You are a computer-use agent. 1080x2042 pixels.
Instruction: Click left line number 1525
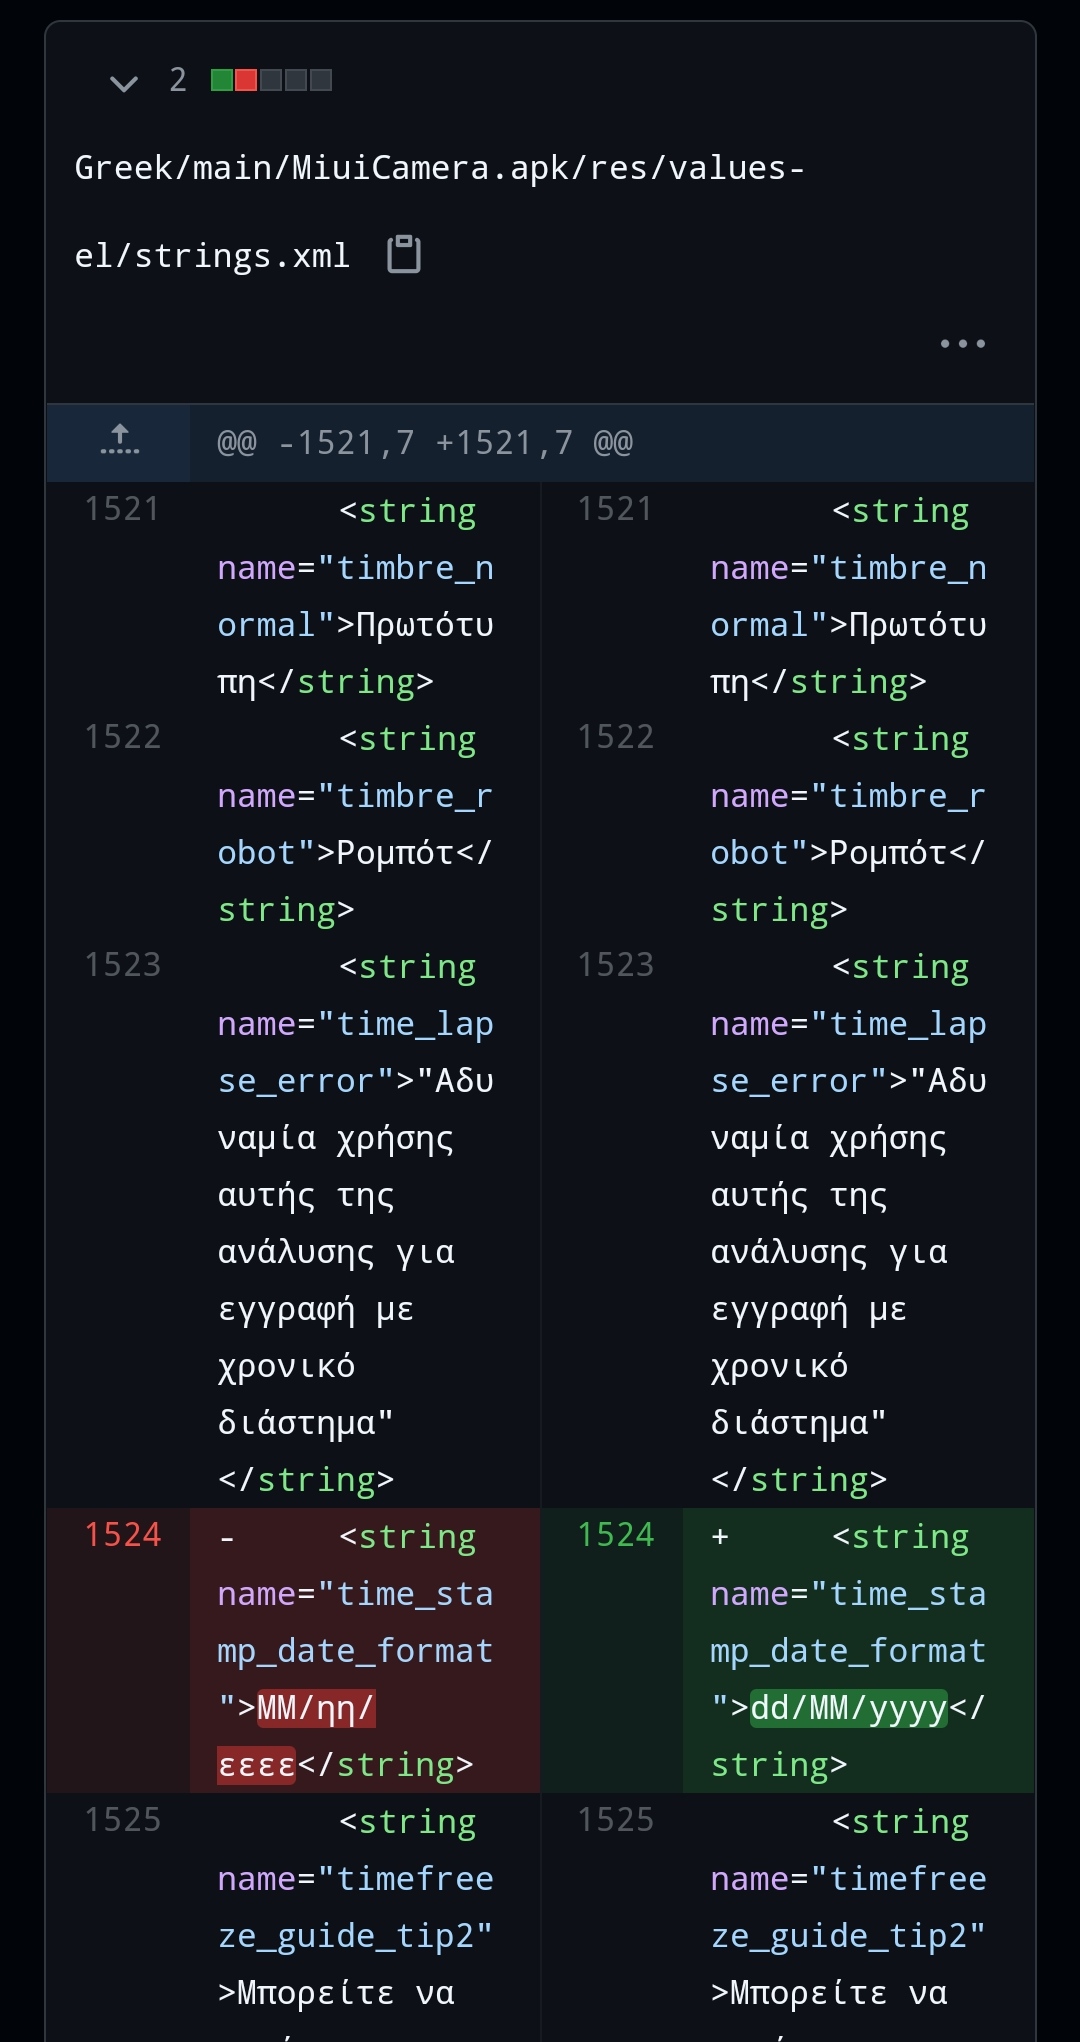(x=122, y=1820)
